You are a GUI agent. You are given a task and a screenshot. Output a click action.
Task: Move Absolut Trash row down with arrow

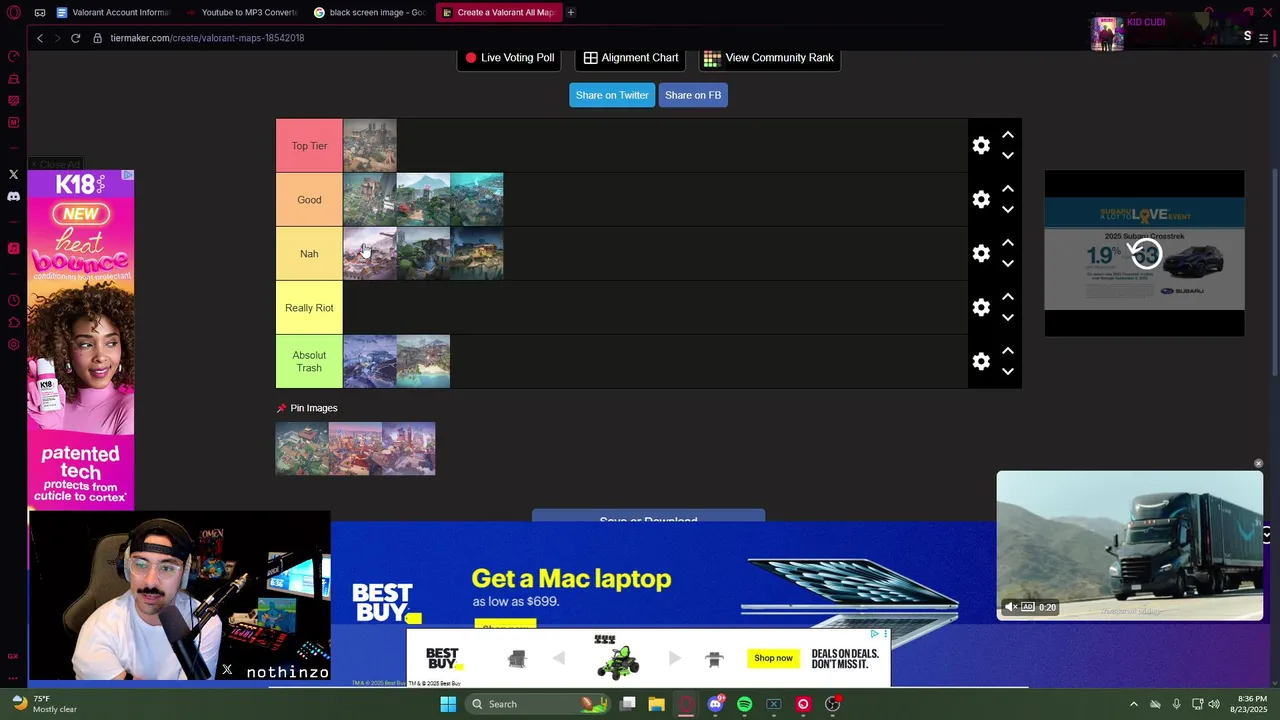1008,372
